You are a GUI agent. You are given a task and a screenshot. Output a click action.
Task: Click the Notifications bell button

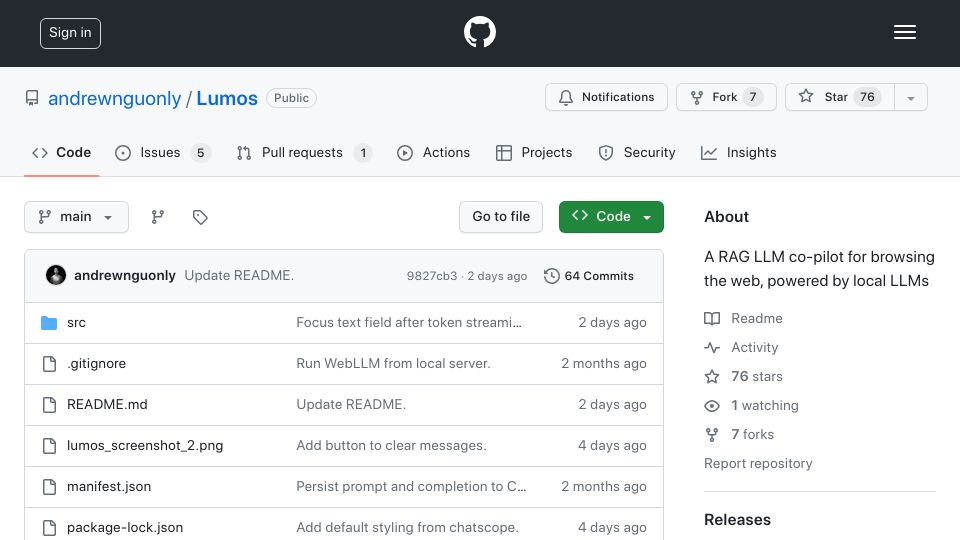click(x=606, y=97)
